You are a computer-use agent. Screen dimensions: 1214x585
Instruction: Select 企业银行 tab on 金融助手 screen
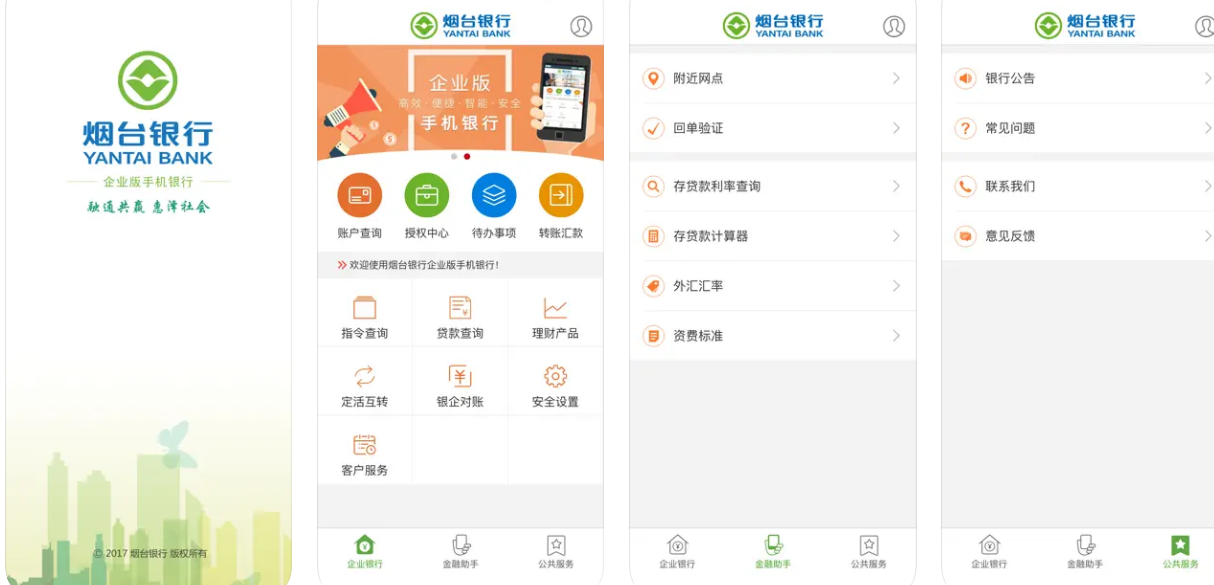677,552
